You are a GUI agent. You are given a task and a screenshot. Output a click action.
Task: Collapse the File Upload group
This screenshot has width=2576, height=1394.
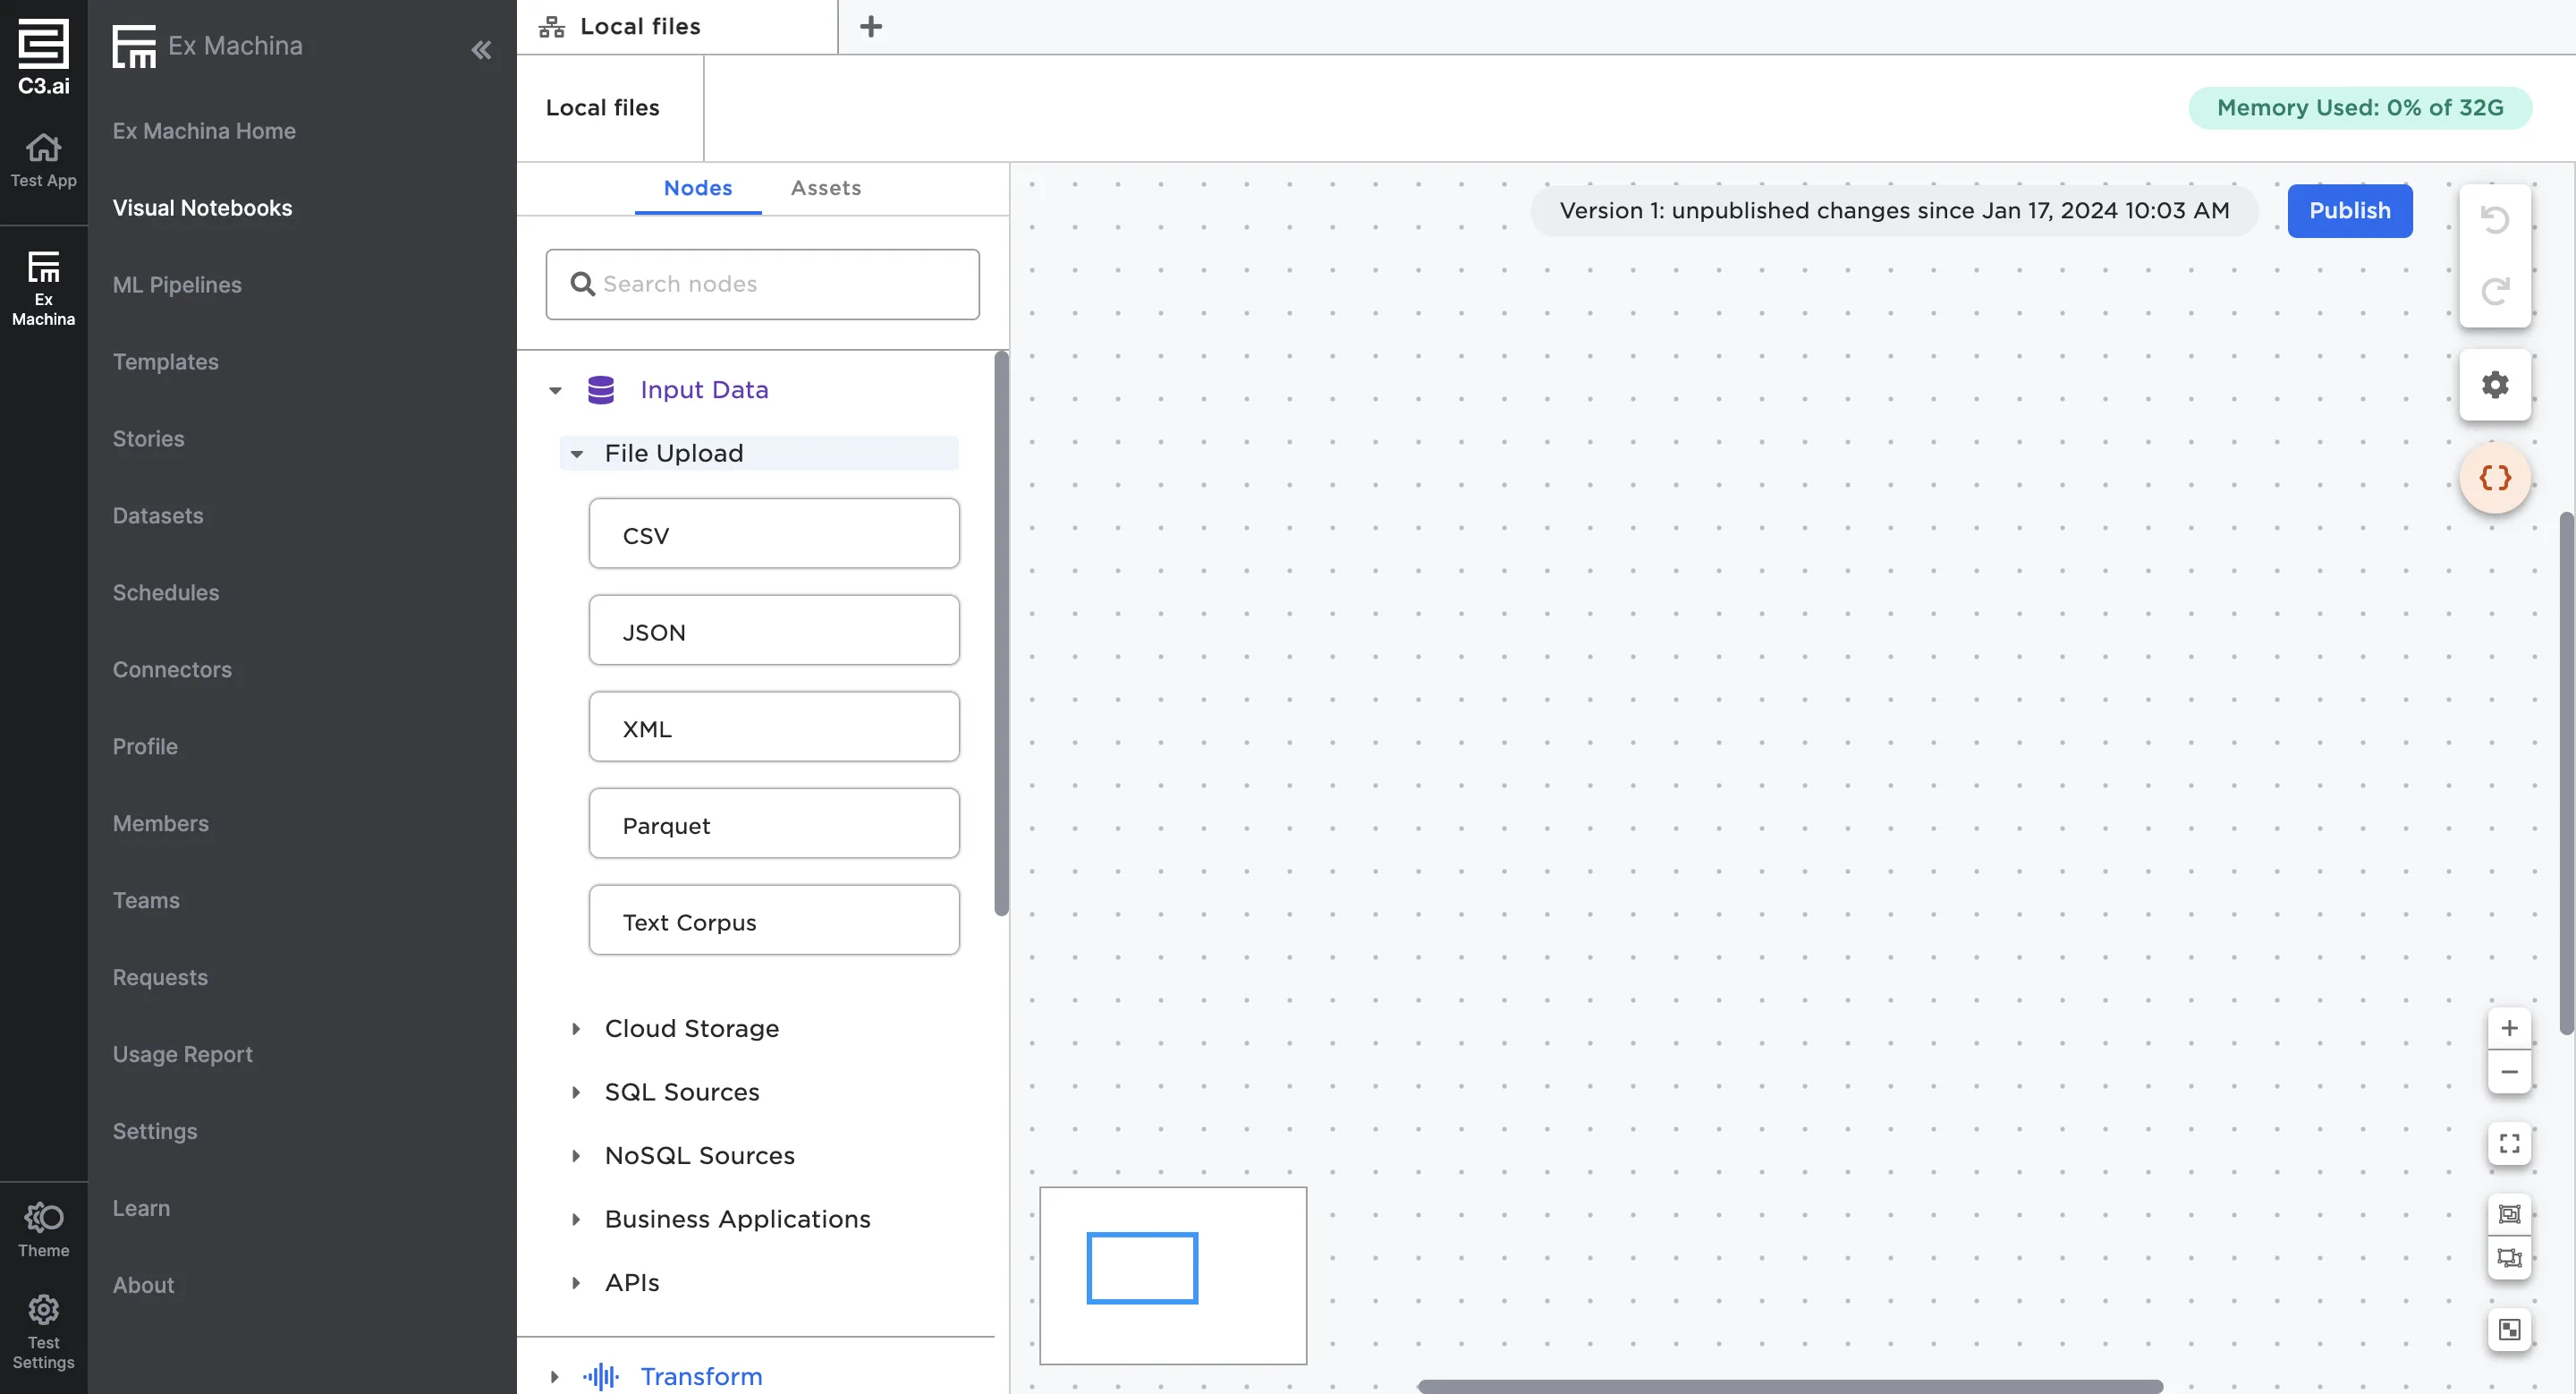coord(577,454)
